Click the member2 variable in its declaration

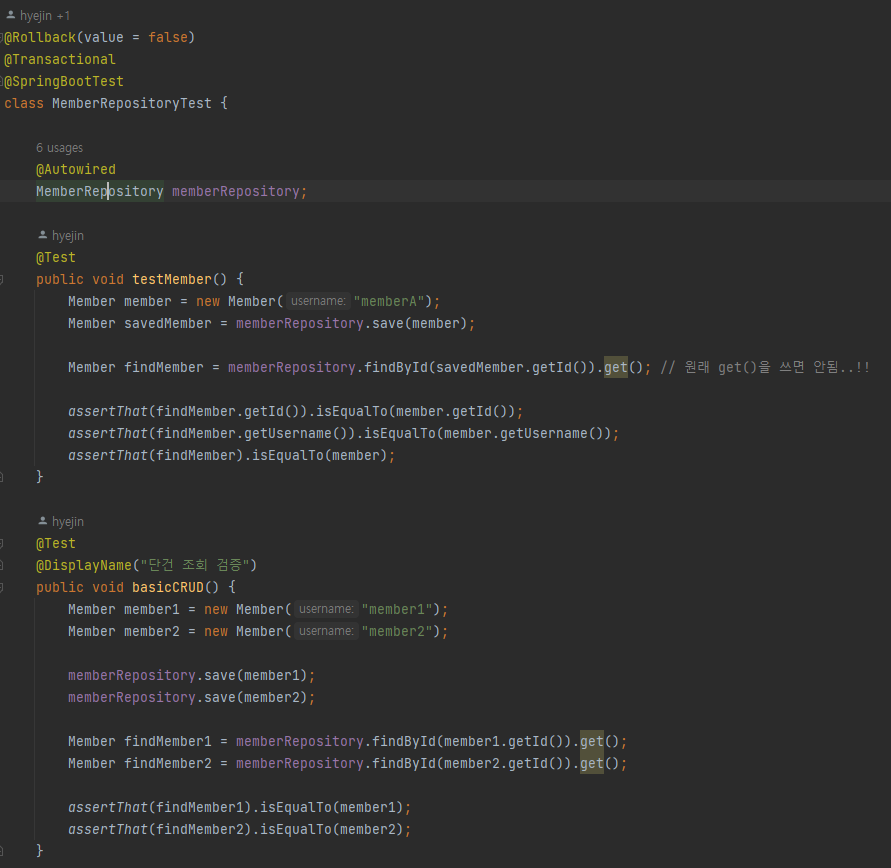(152, 632)
